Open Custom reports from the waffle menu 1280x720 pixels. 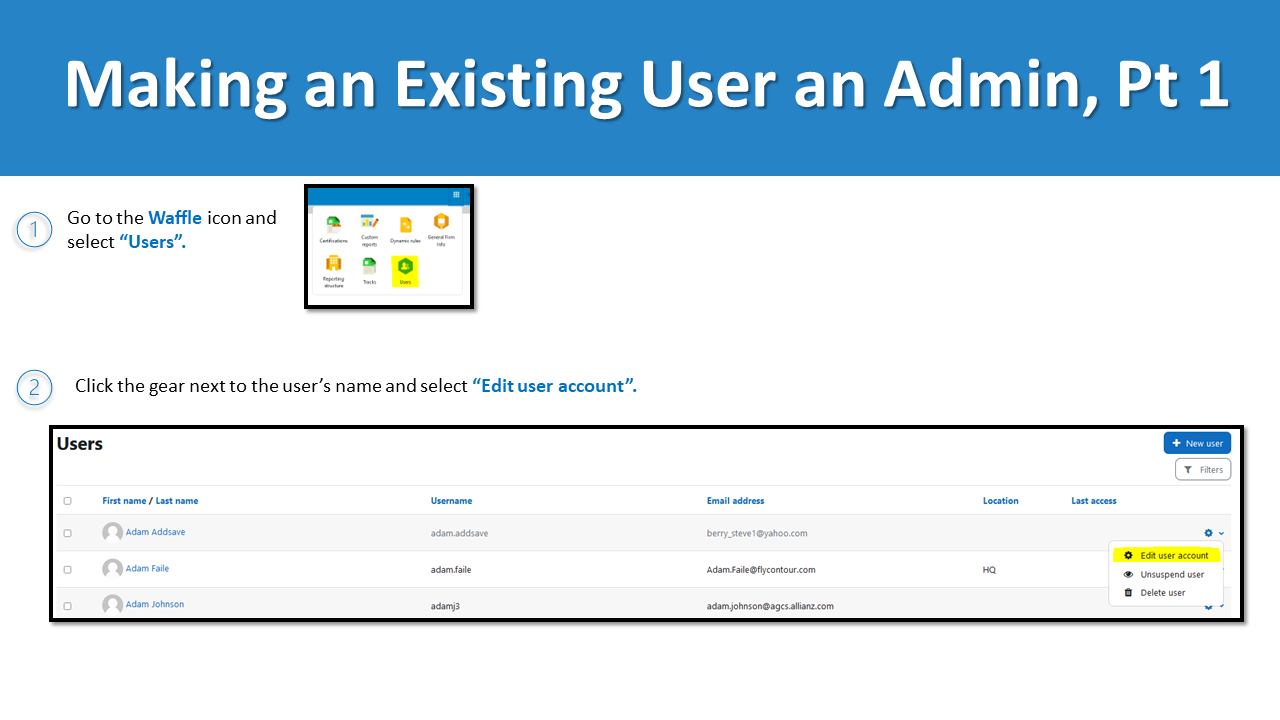click(369, 221)
